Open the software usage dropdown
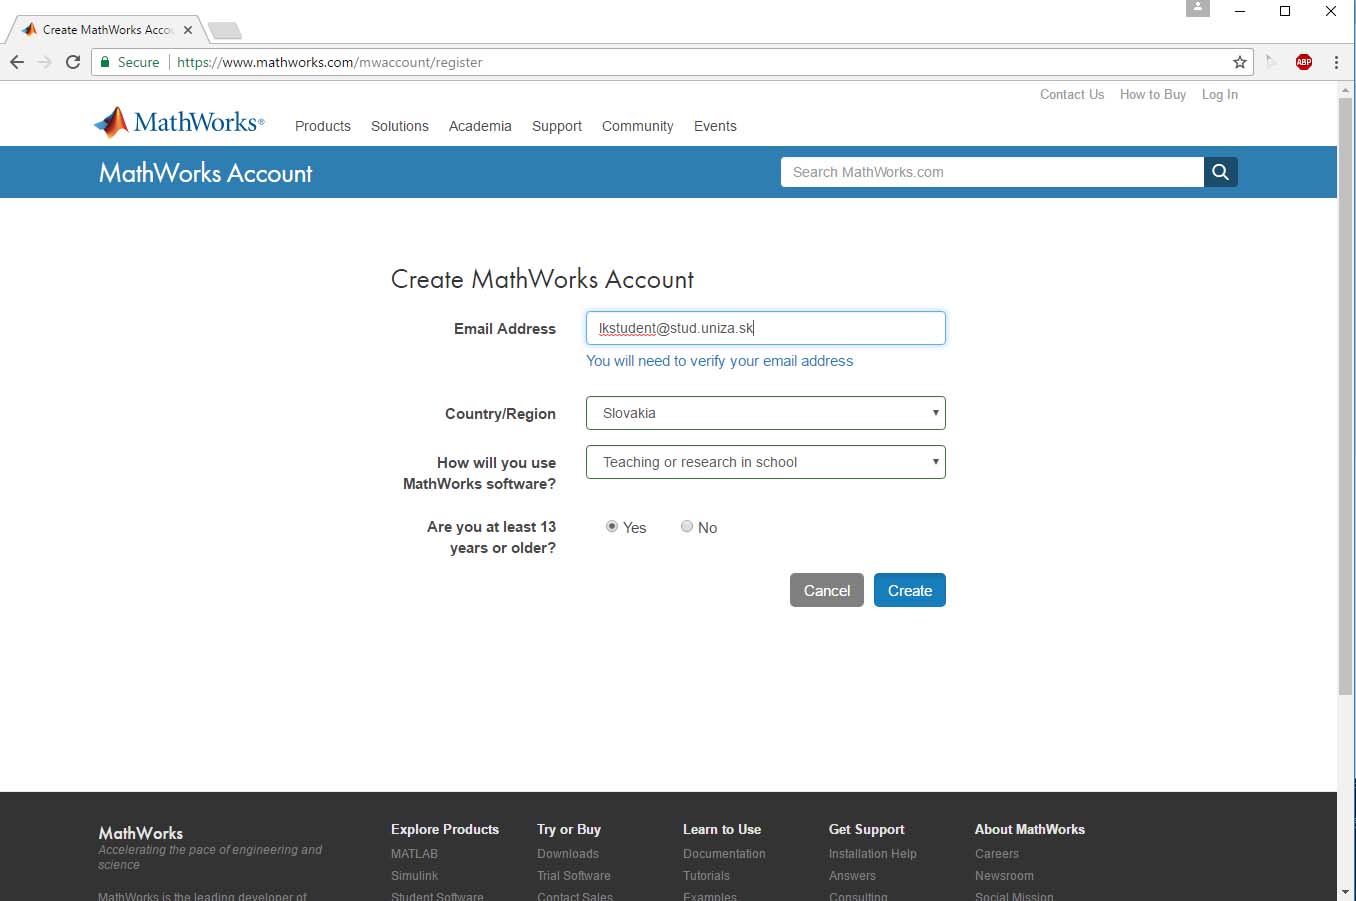 pos(766,462)
